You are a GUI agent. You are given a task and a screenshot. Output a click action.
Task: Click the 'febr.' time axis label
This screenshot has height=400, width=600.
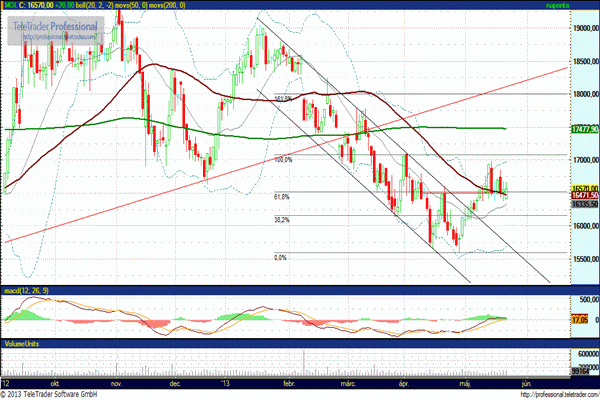289,383
